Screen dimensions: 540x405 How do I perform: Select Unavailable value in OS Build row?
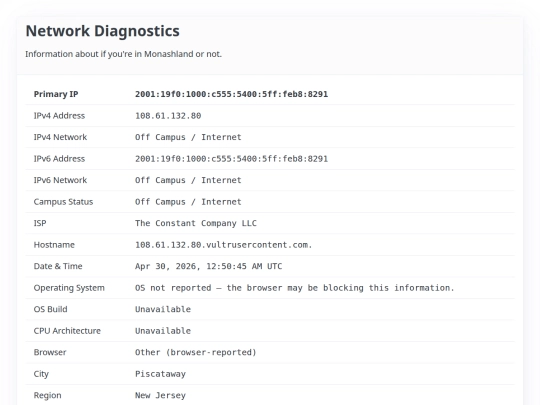coord(163,309)
